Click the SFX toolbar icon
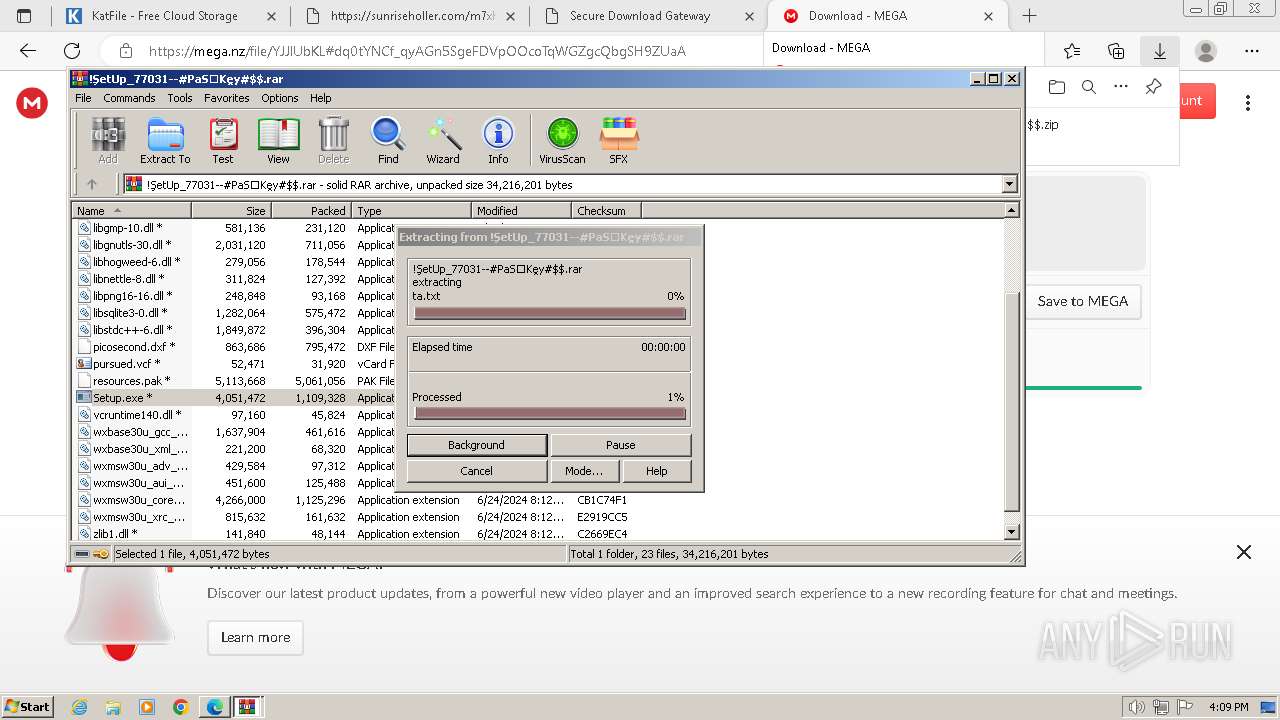This screenshot has height=720, width=1280. (x=619, y=140)
